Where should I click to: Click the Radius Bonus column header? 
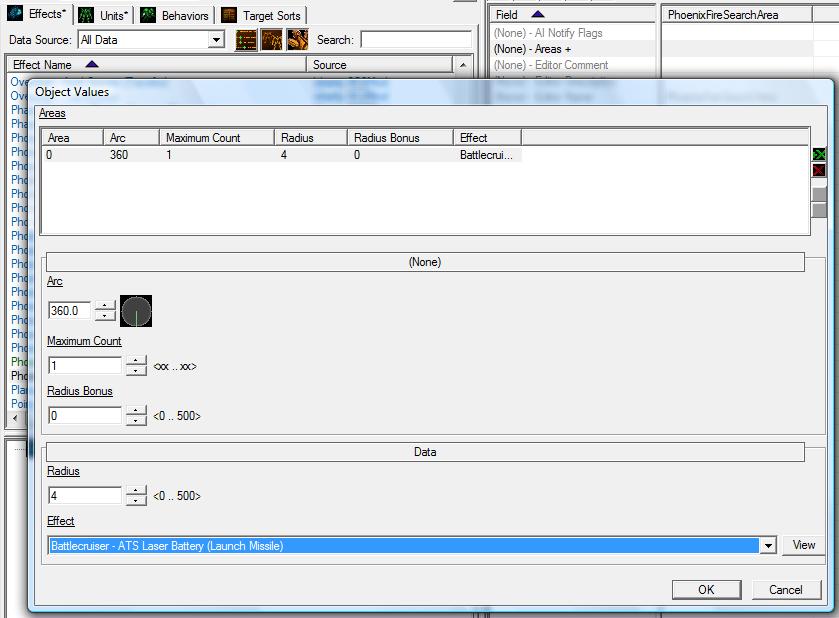pyautogui.click(x=401, y=138)
